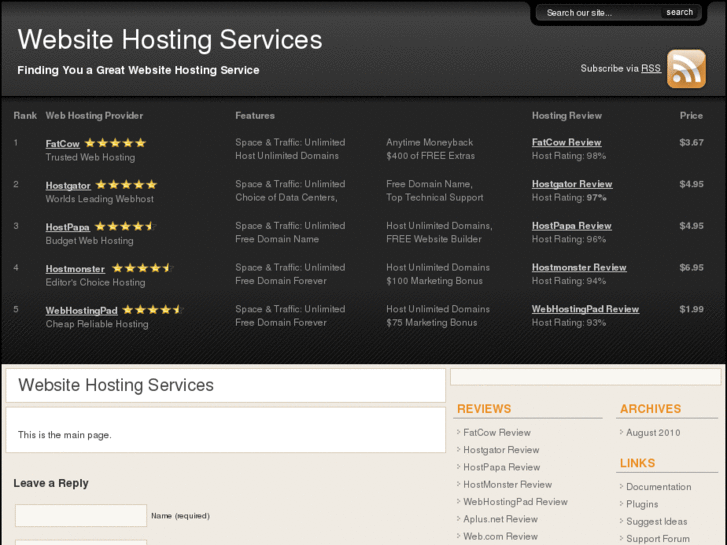Select Web.com Review in sidebar
Viewport: 727px width, 545px height.
(x=501, y=537)
